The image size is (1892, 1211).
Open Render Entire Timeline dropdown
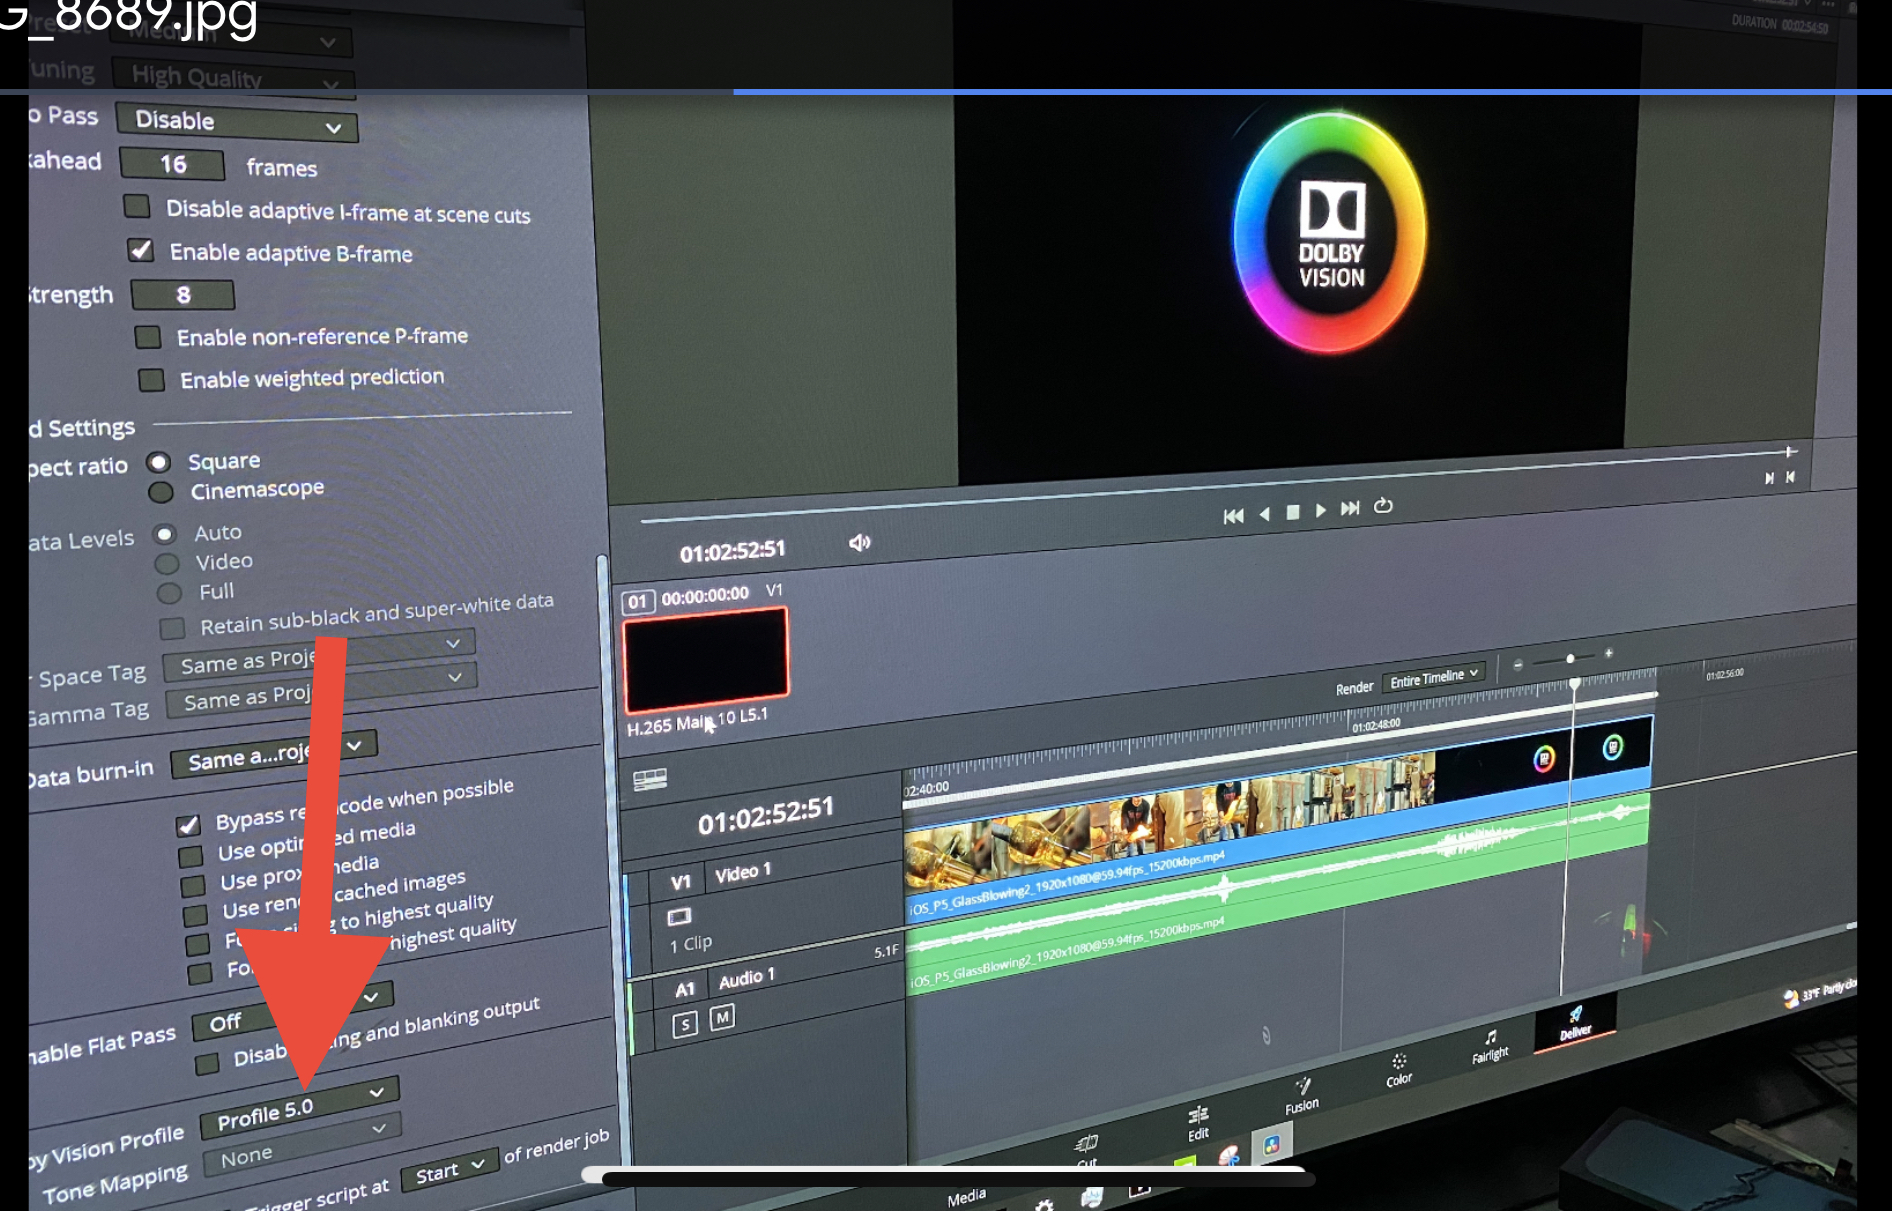point(1433,678)
